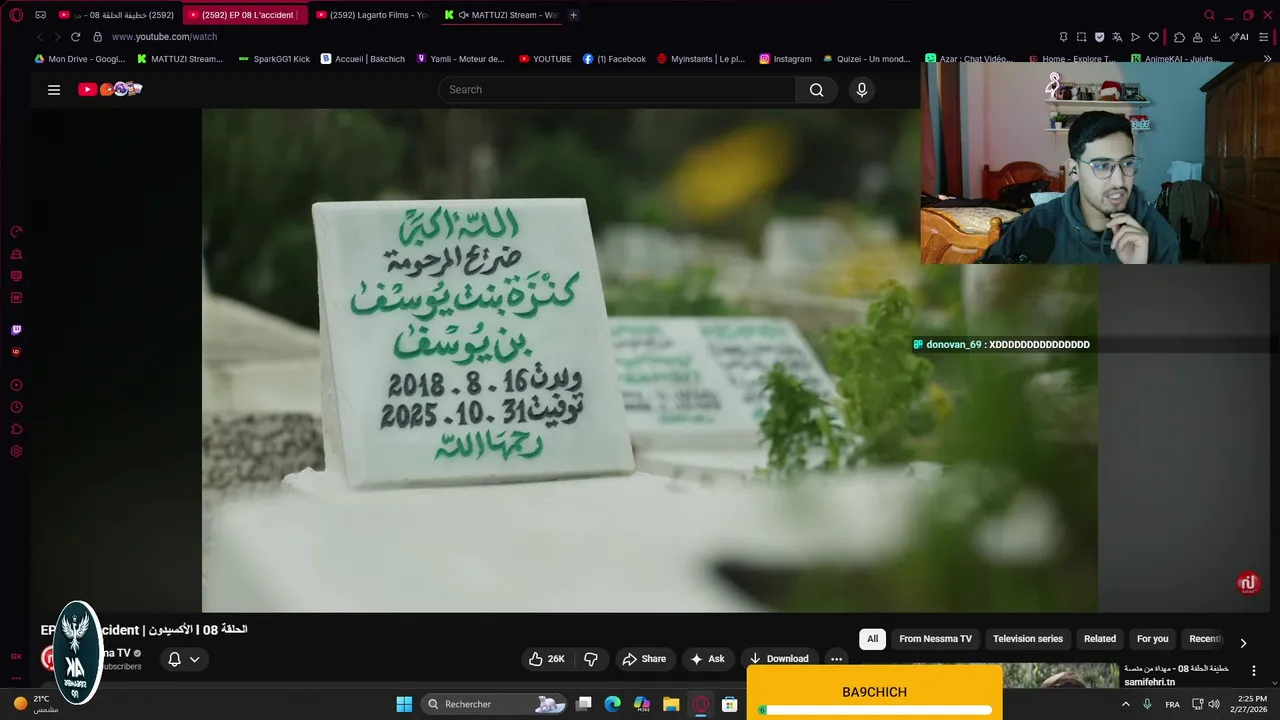Select the All filter chip

coord(872,639)
